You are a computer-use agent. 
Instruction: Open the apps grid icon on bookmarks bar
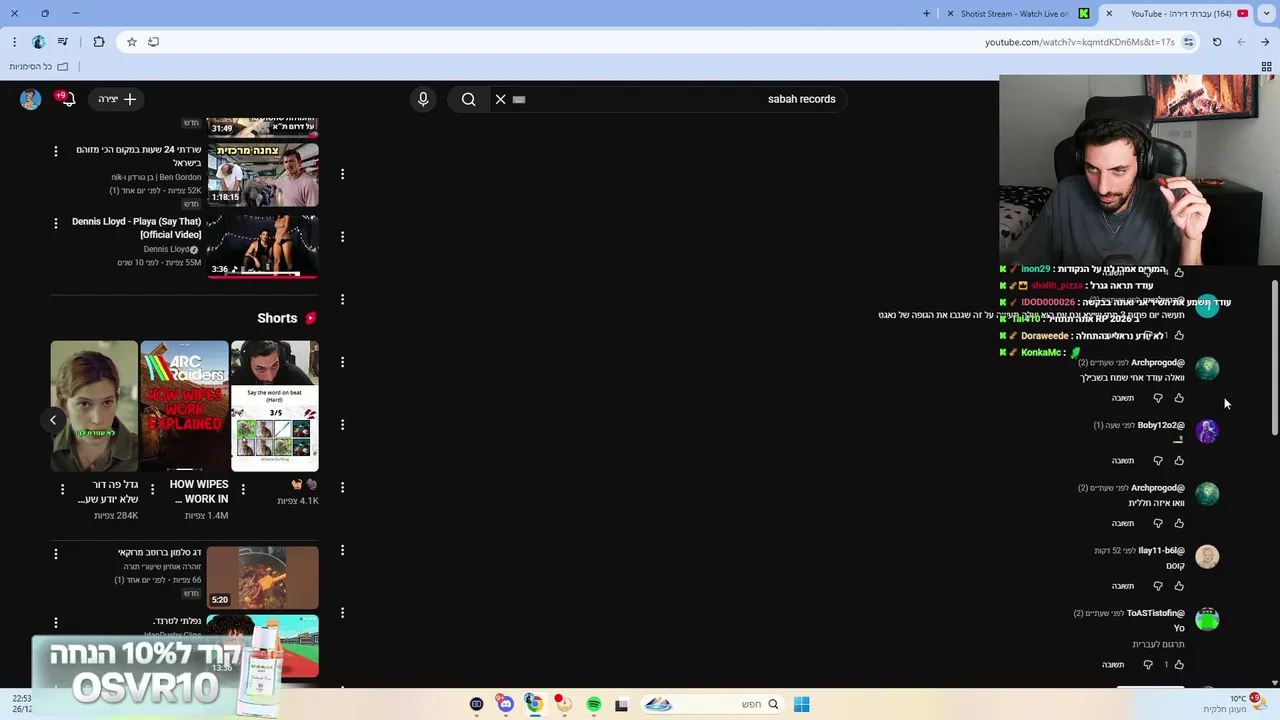[1266, 66]
